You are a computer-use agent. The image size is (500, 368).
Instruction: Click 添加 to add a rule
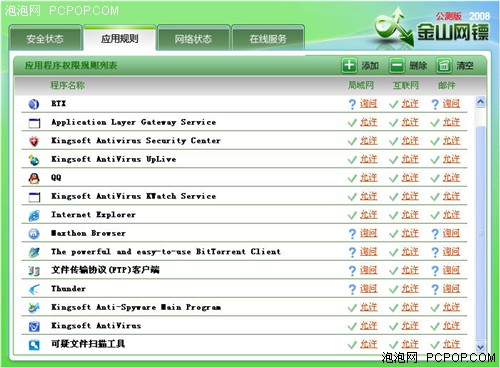point(370,66)
